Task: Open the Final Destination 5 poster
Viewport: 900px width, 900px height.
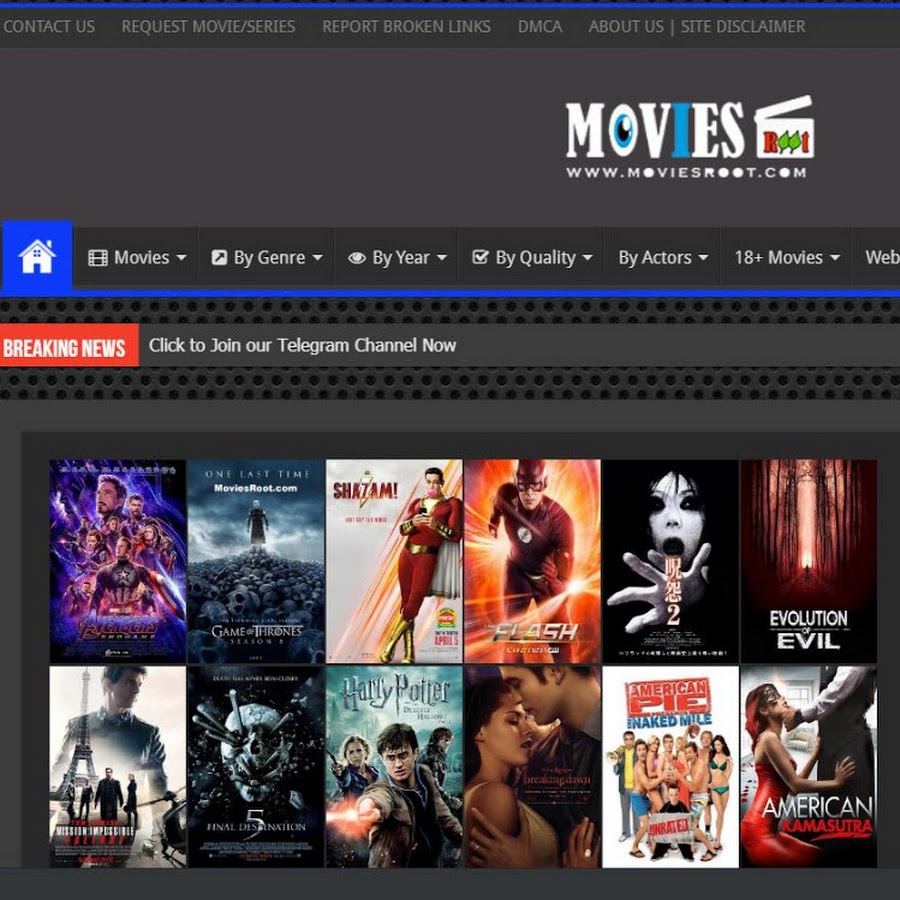Action: click(256, 766)
